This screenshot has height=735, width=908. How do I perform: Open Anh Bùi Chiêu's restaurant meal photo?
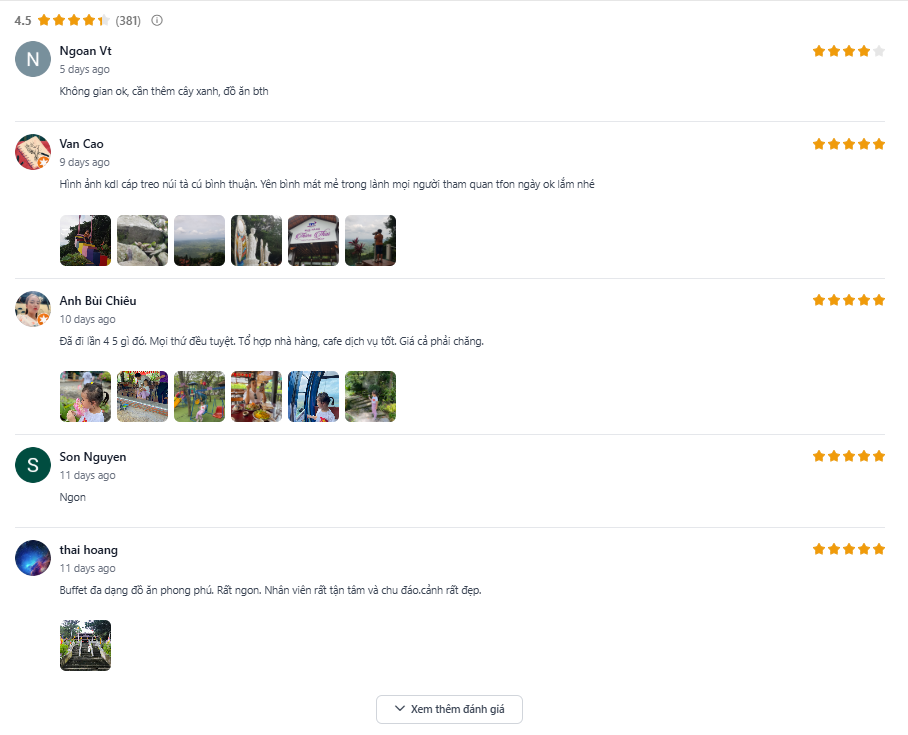pyautogui.click(x=257, y=397)
